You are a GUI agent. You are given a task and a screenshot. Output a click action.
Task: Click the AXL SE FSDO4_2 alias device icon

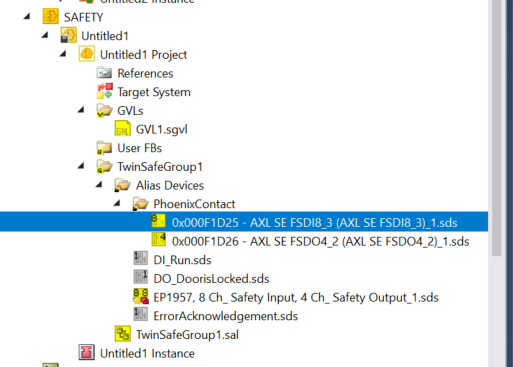coord(158,239)
